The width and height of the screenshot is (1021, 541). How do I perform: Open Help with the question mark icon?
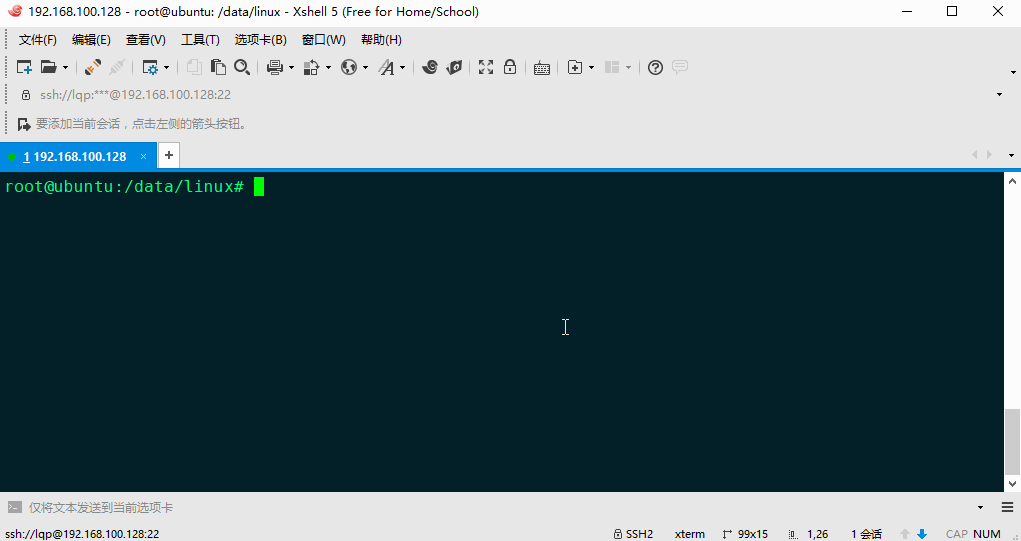pyautogui.click(x=656, y=67)
